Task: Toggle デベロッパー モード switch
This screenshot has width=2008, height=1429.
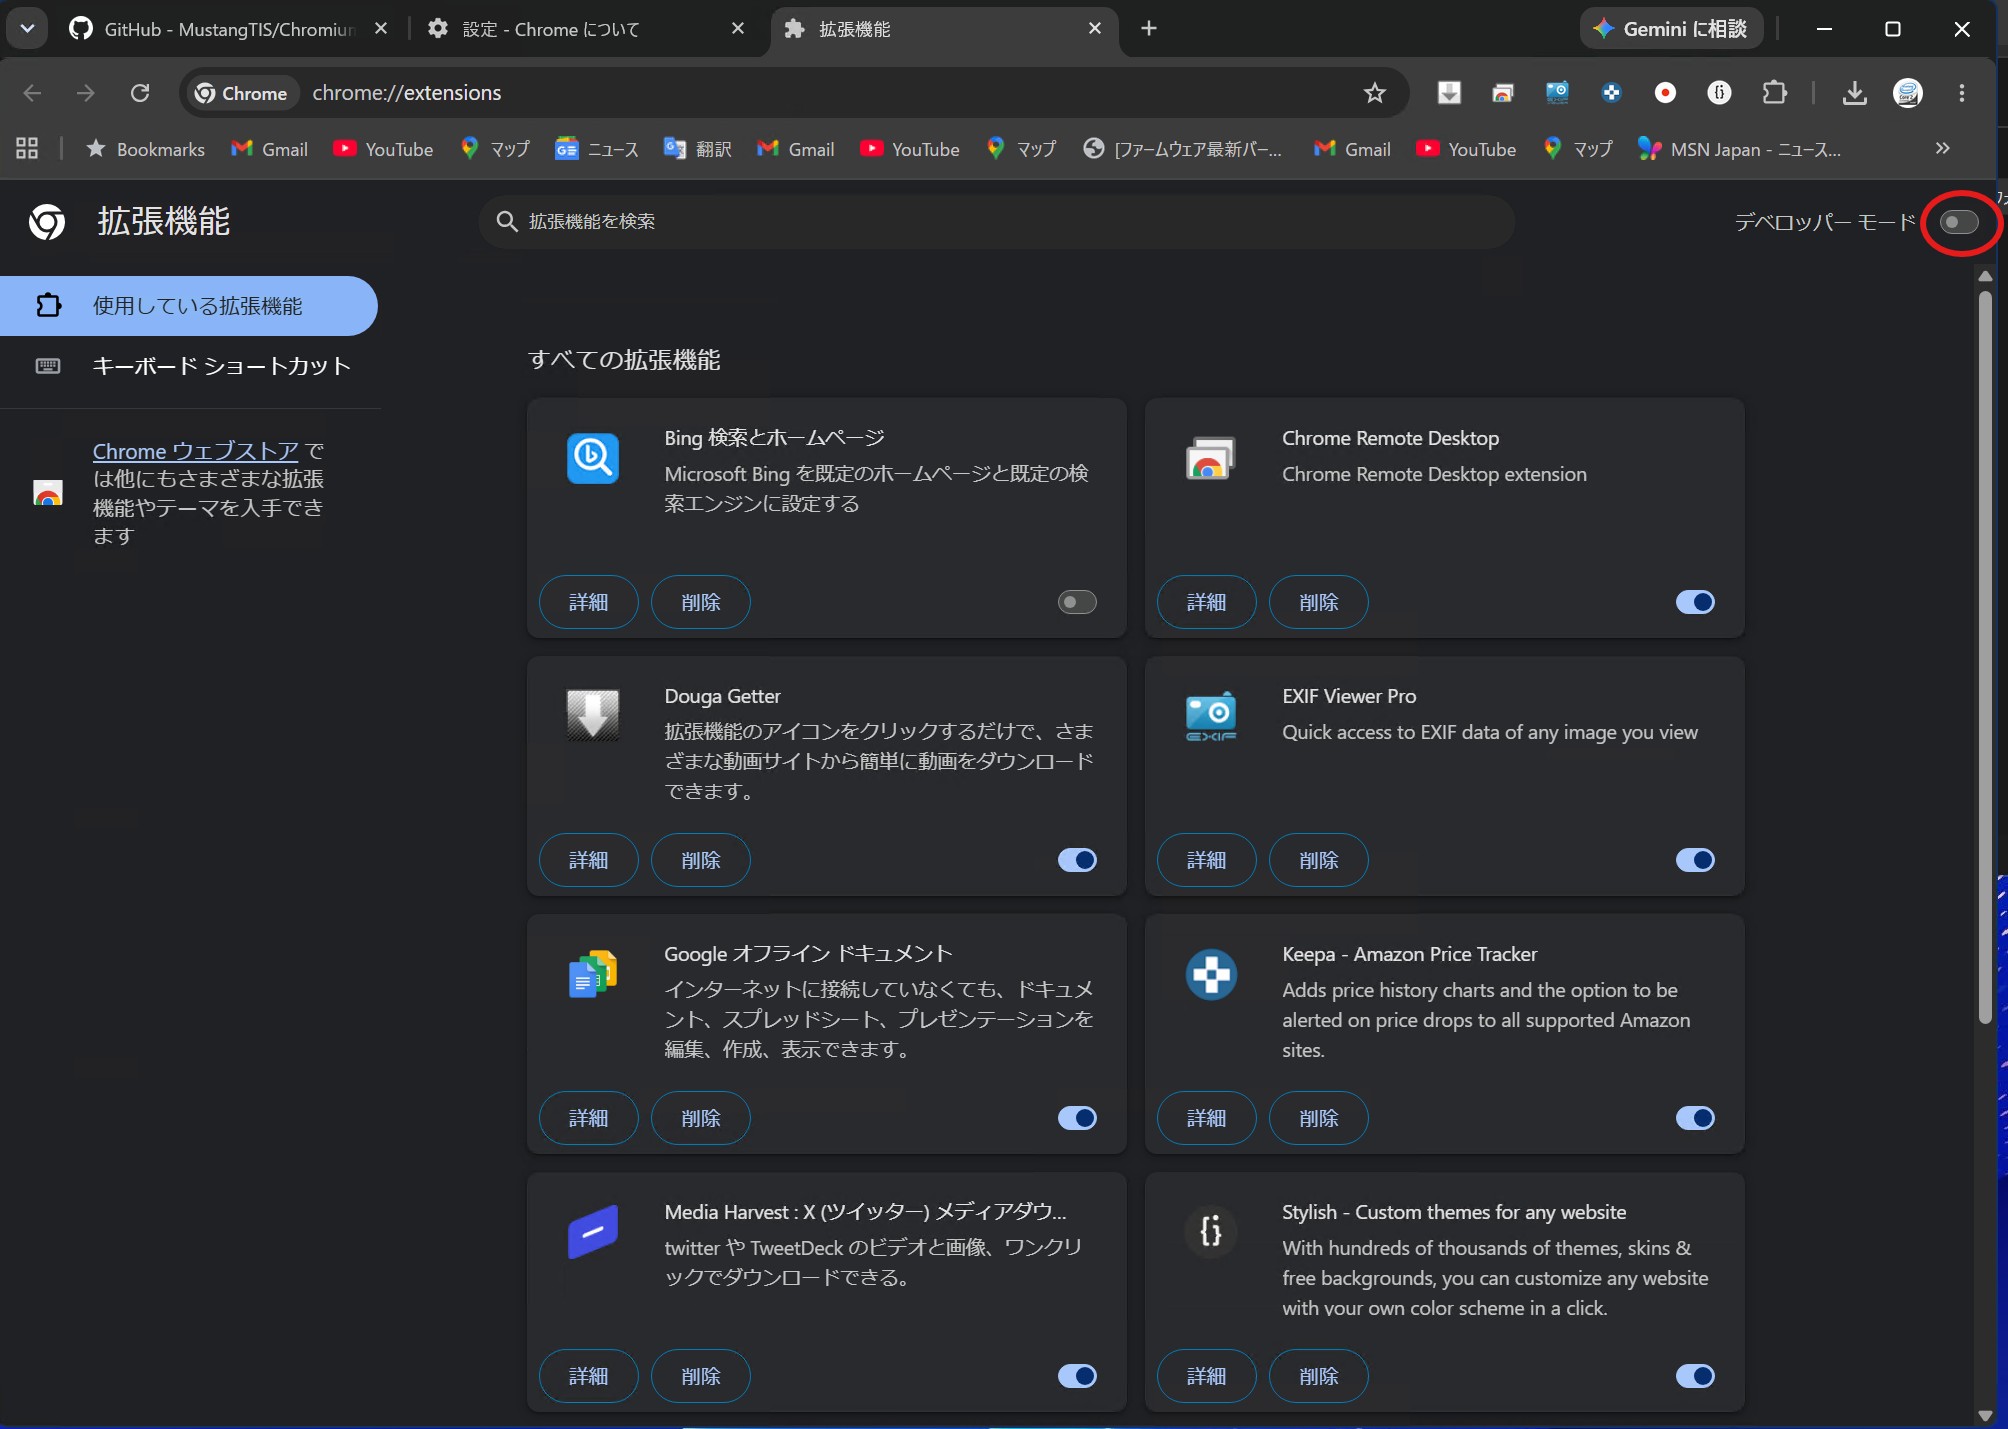Action: pos(1959,222)
